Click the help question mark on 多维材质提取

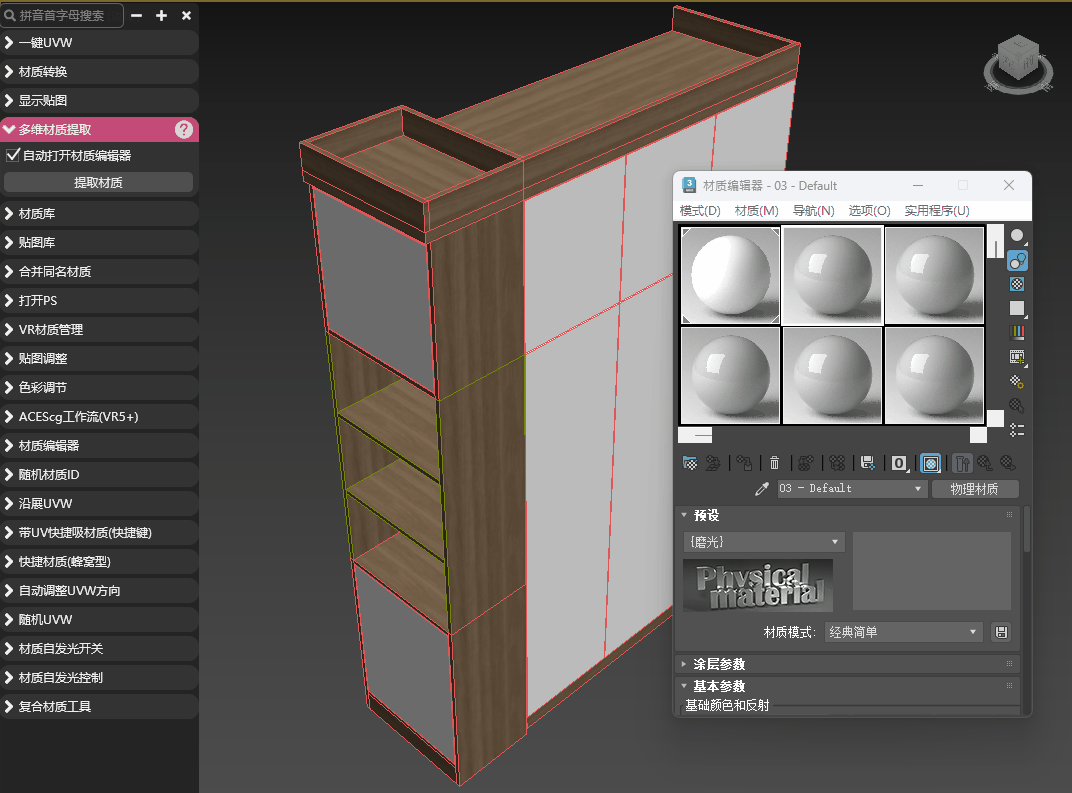(184, 129)
